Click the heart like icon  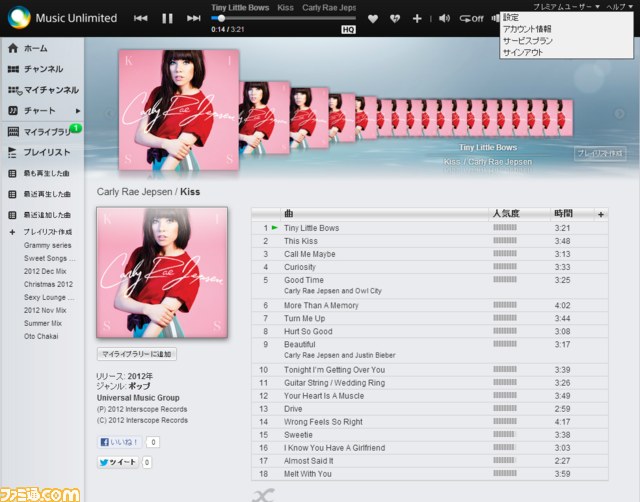(x=373, y=19)
